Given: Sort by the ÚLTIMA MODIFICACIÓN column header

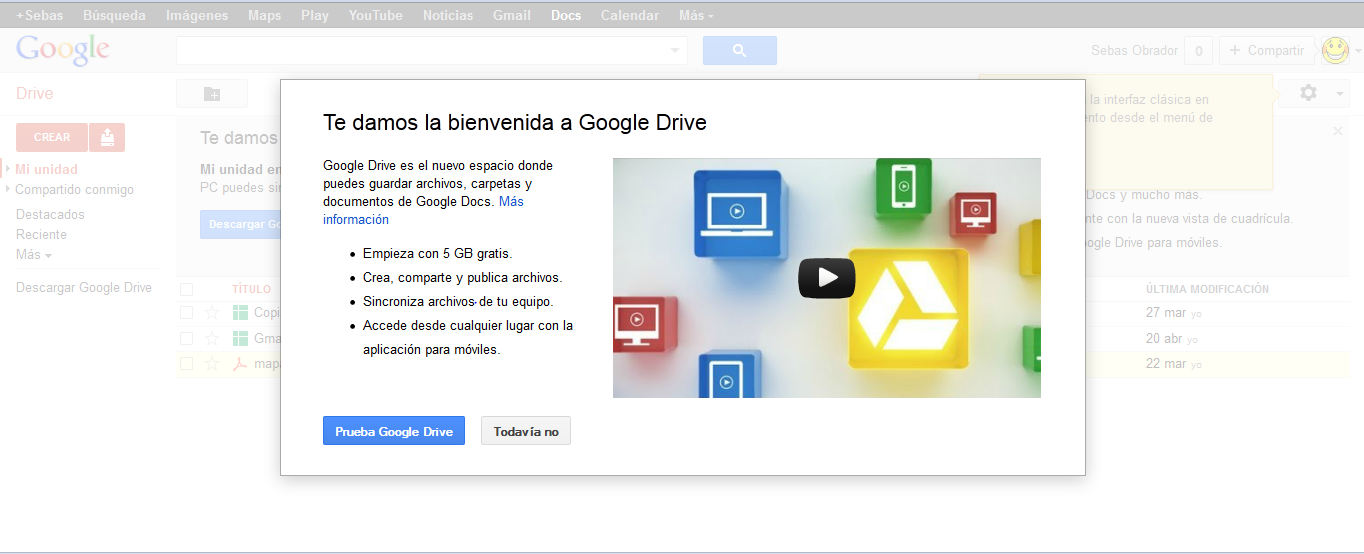Looking at the screenshot, I should (1207, 289).
